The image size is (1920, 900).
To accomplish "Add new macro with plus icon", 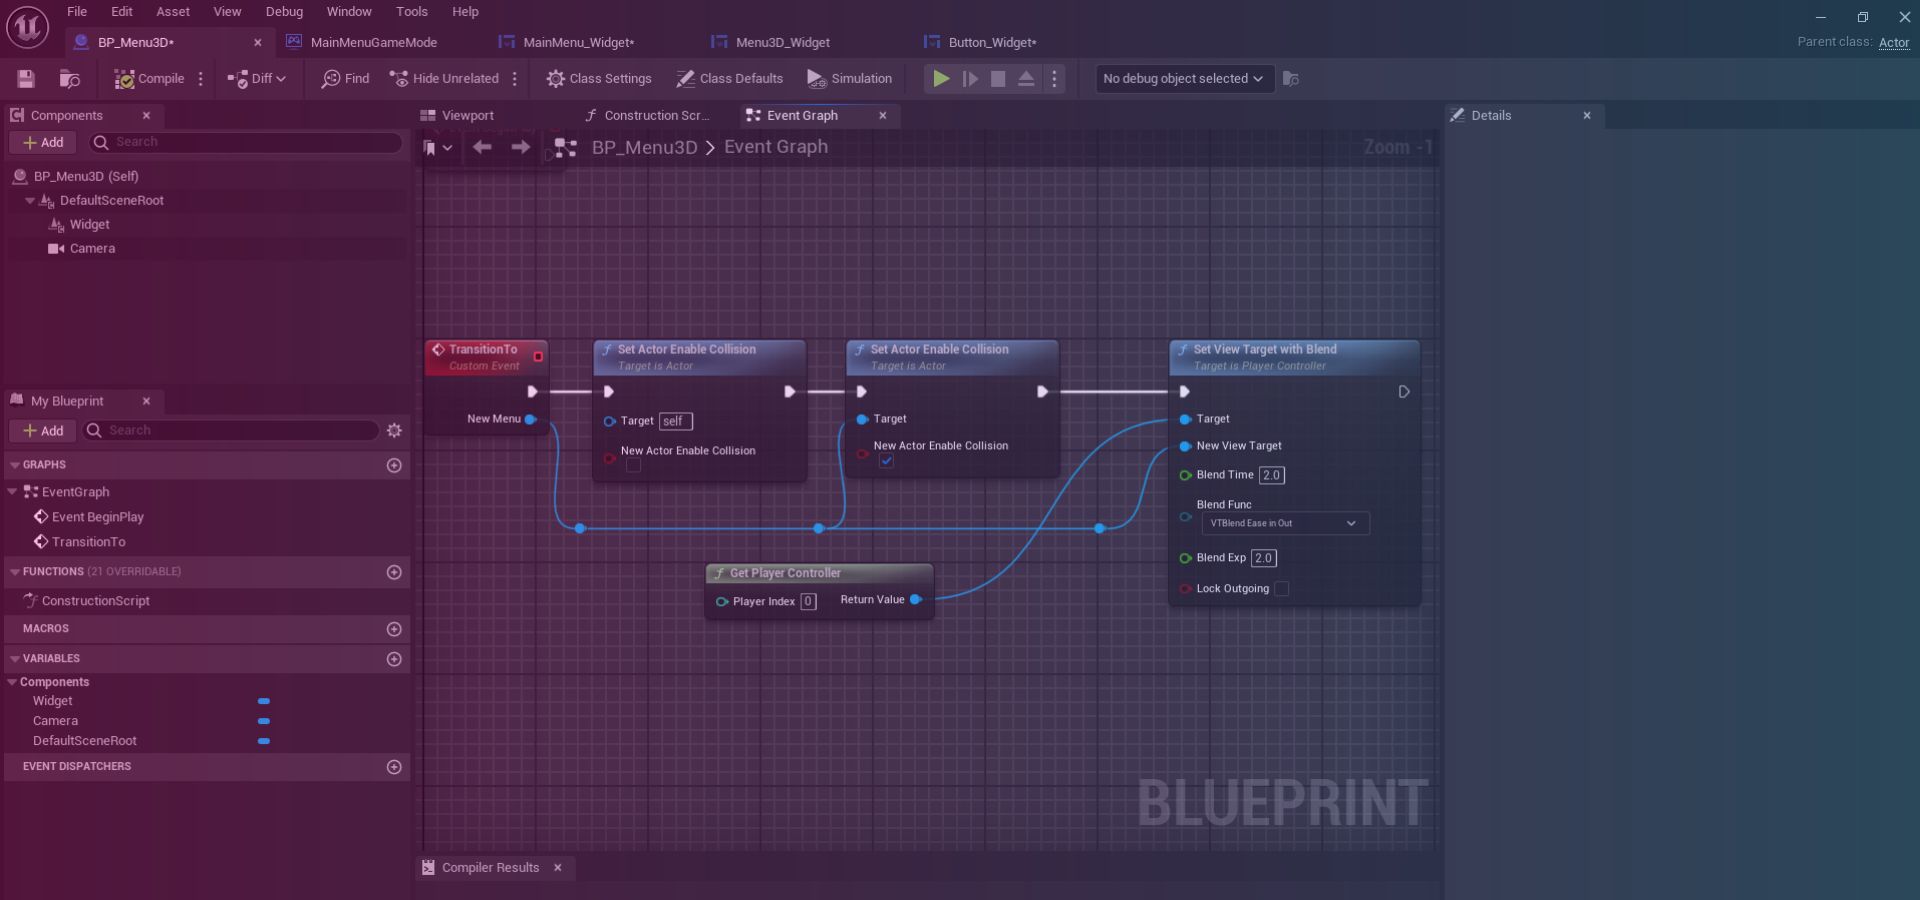I will click(x=394, y=629).
